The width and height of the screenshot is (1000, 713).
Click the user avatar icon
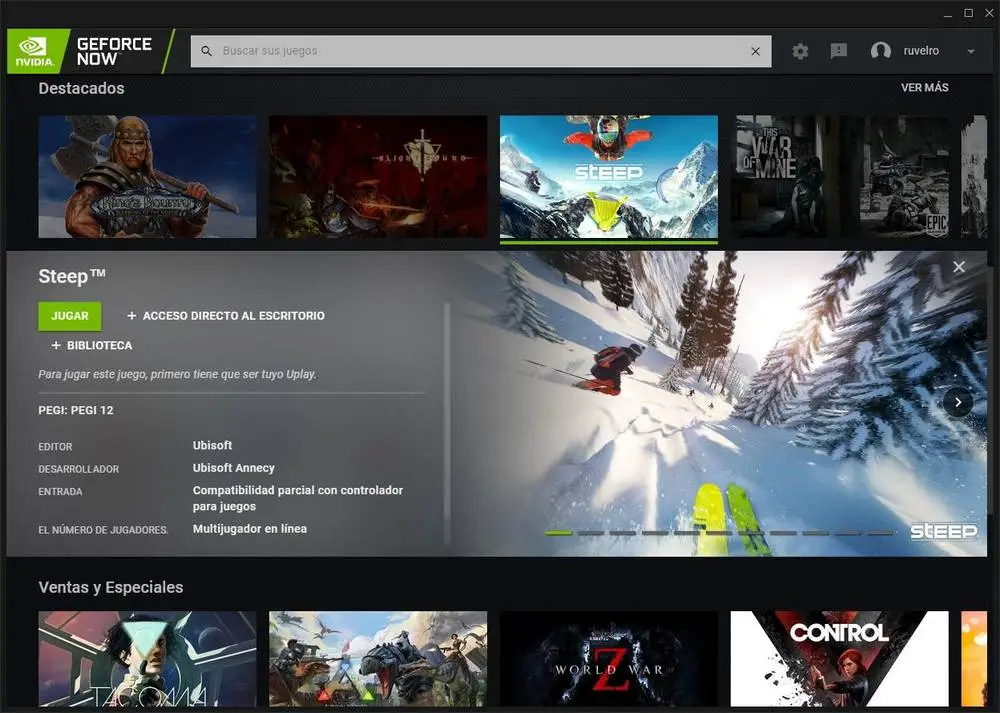(881, 51)
